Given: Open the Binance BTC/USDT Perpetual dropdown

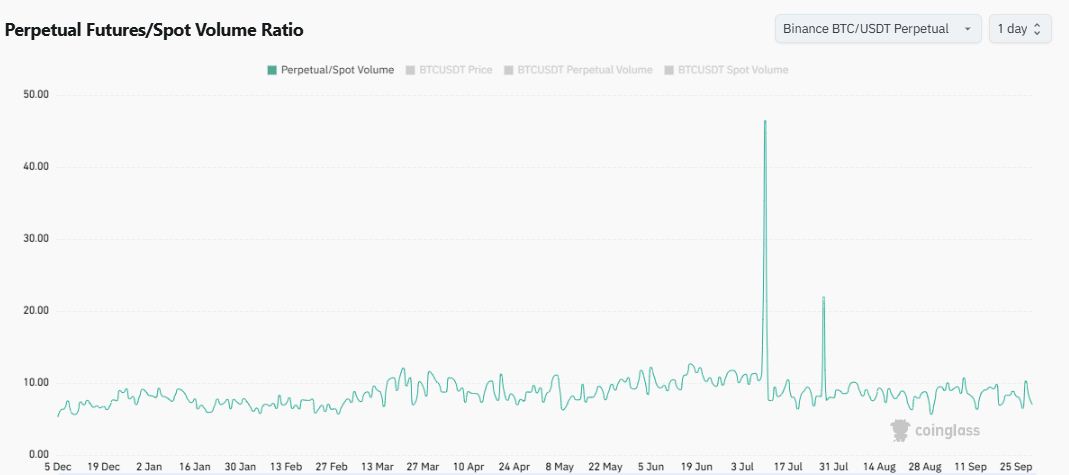Looking at the screenshot, I should (866, 29).
